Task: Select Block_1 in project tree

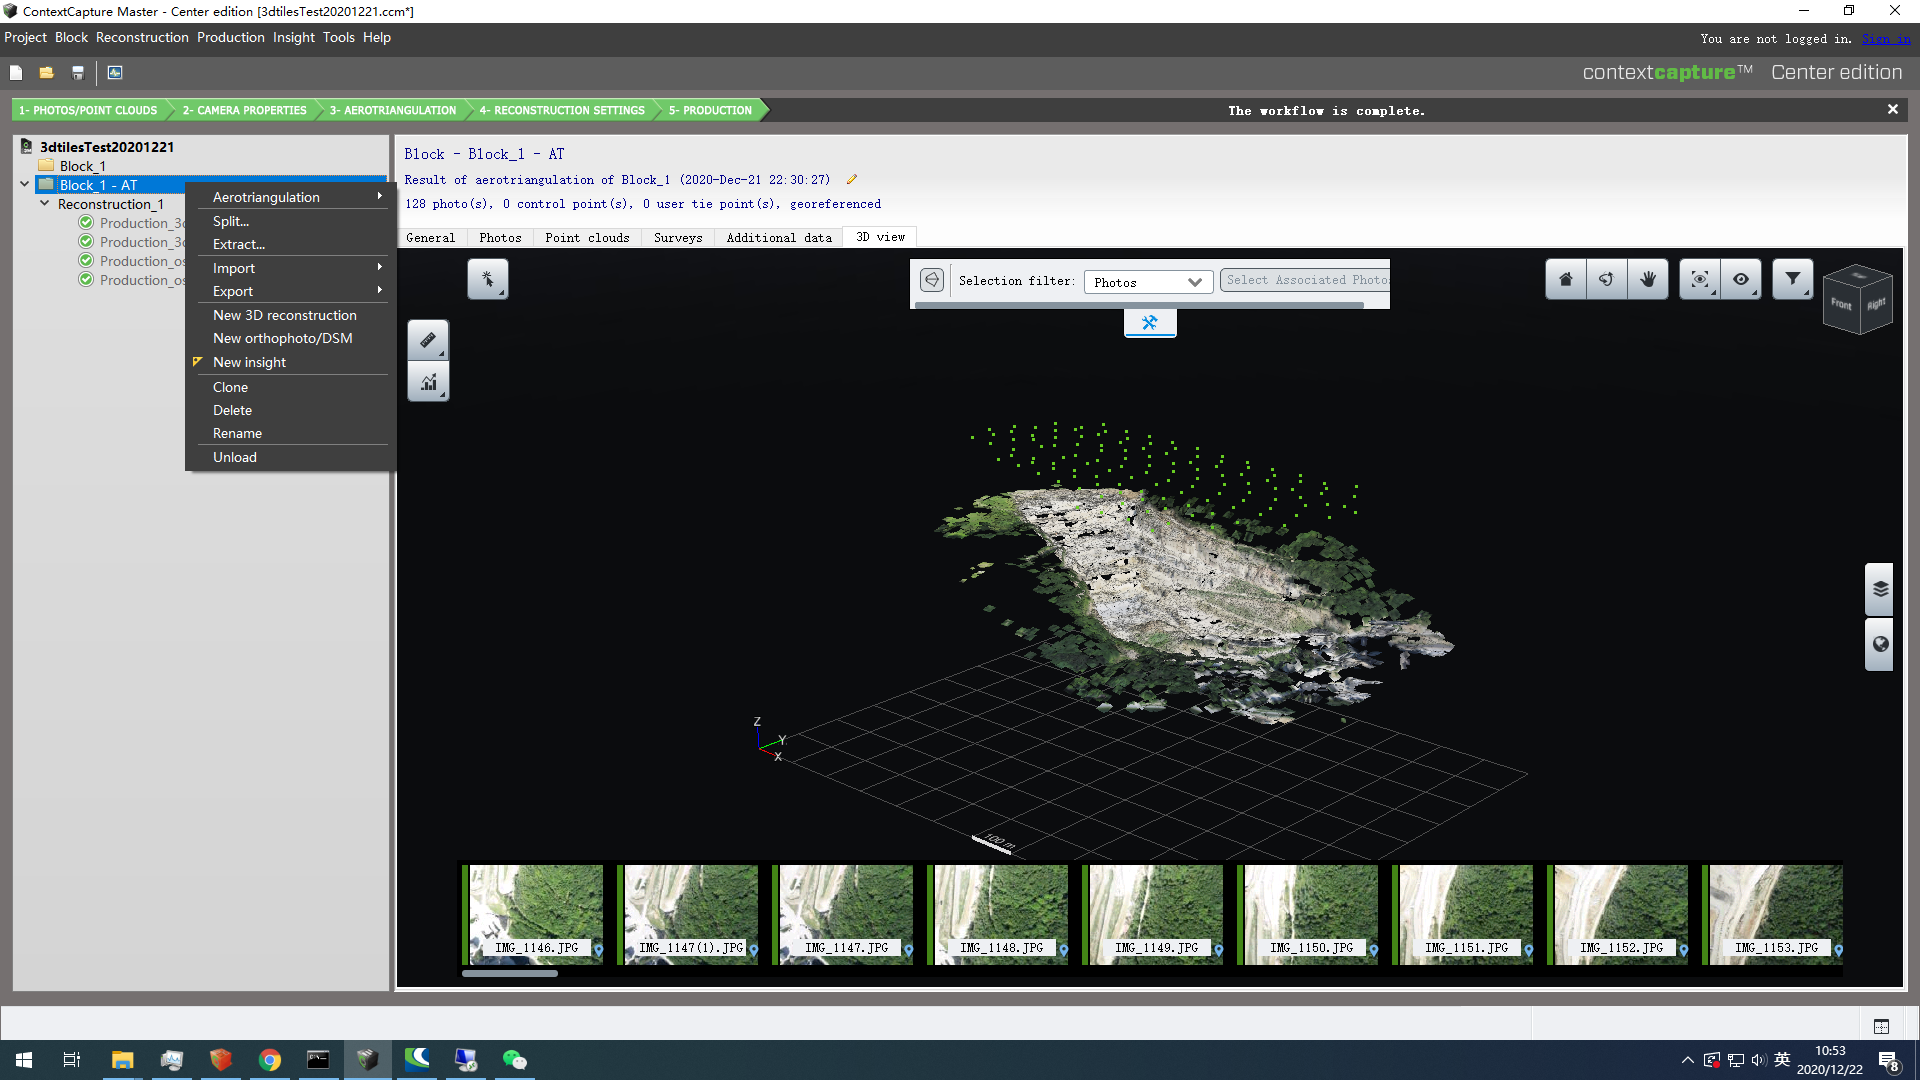Action: point(82,166)
